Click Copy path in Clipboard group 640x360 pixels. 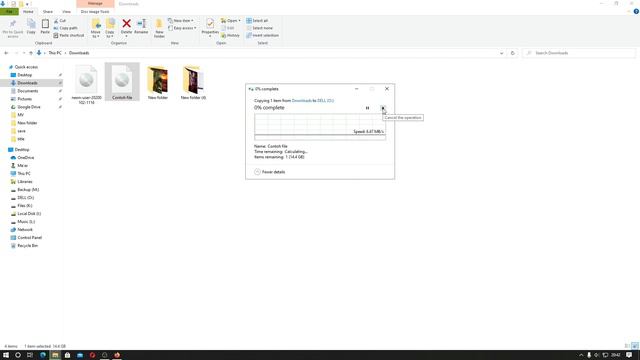pyautogui.click(x=65, y=28)
